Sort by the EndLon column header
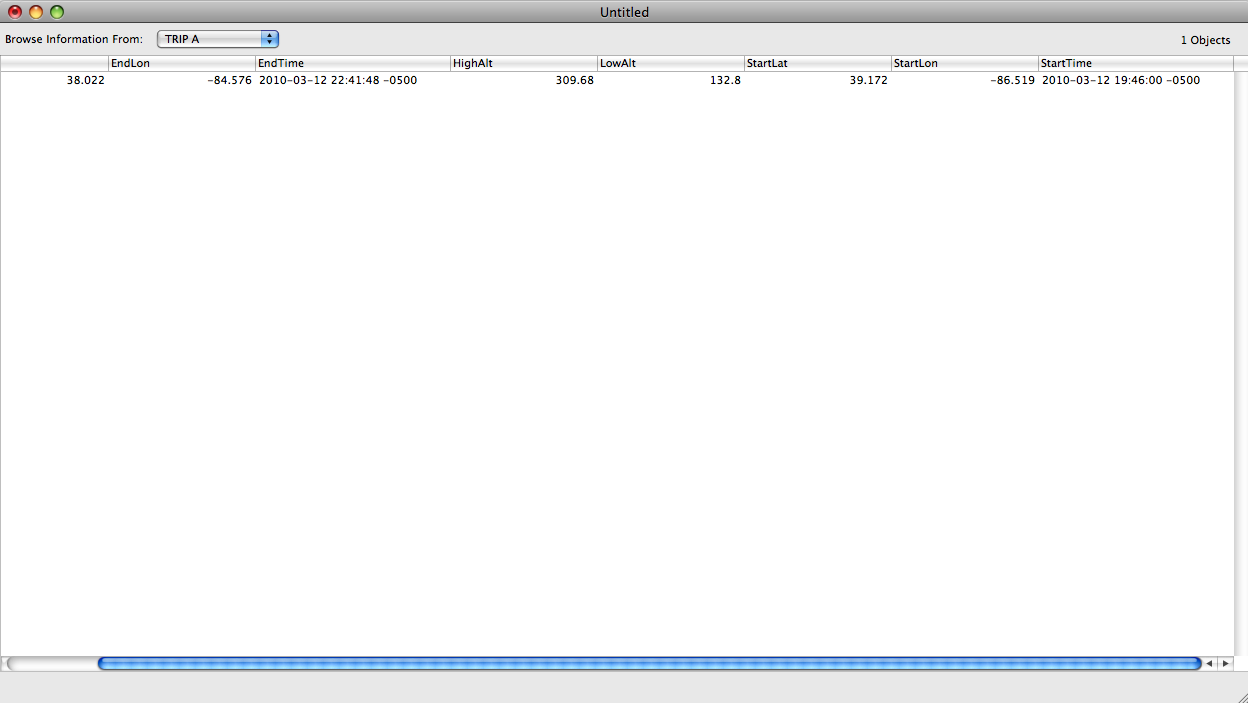Screen dimensions: 1248x703 181,63
